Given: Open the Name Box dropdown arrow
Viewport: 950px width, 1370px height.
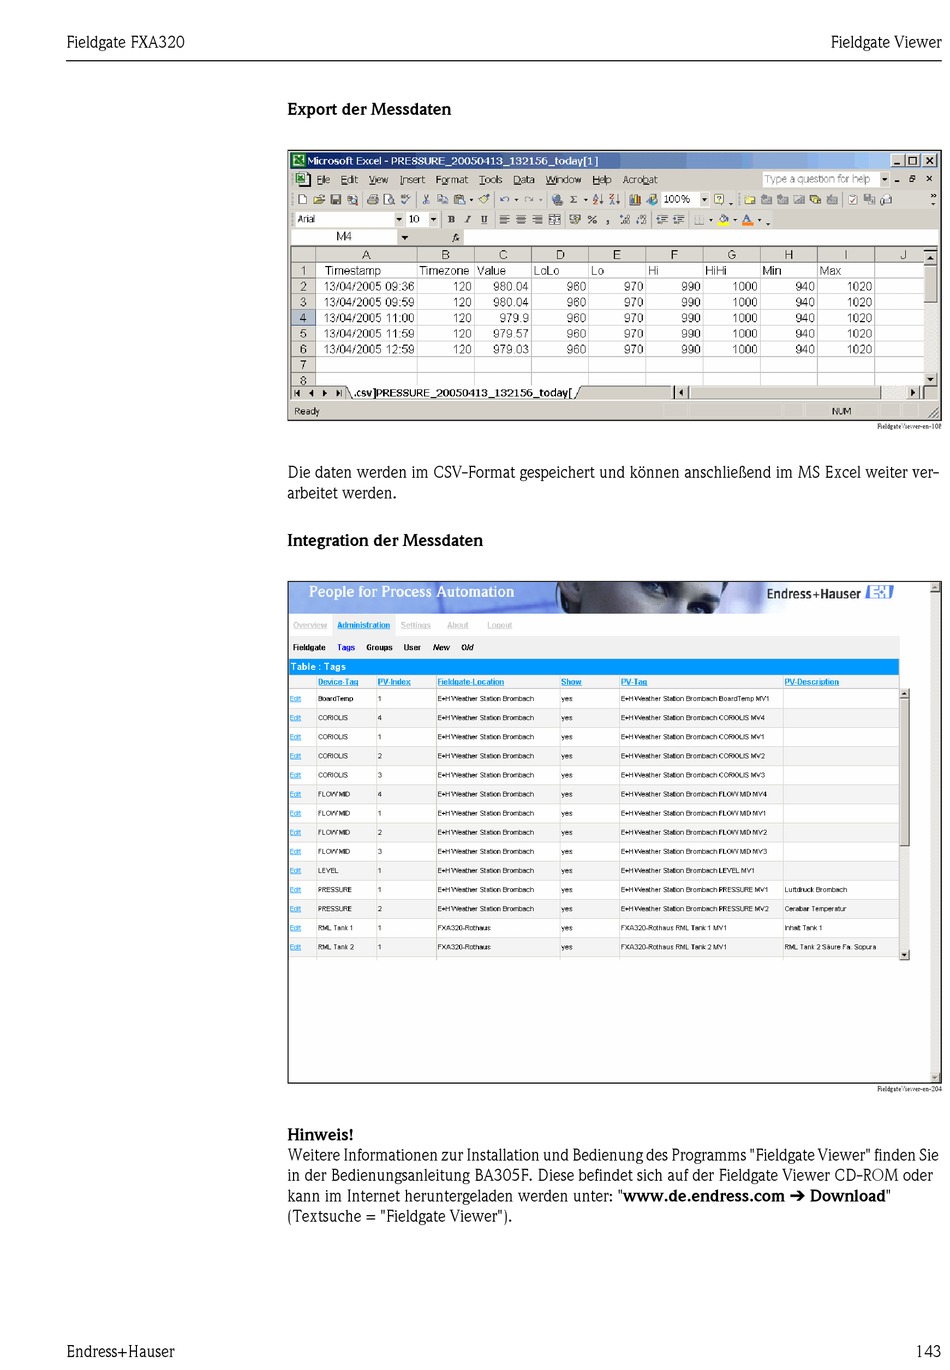Looking at the screenshot, I should tap(404, 237).
